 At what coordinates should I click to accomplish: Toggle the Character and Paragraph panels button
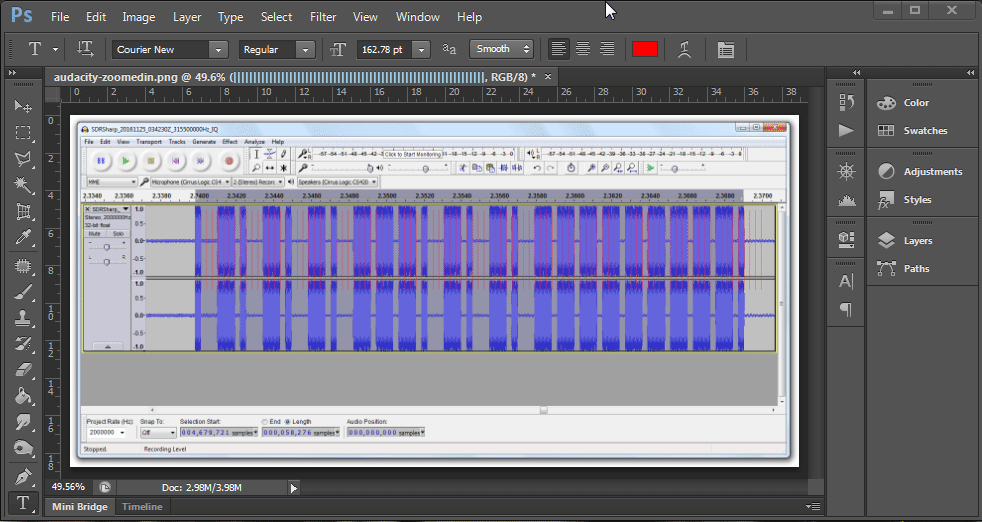click(725, 50)
